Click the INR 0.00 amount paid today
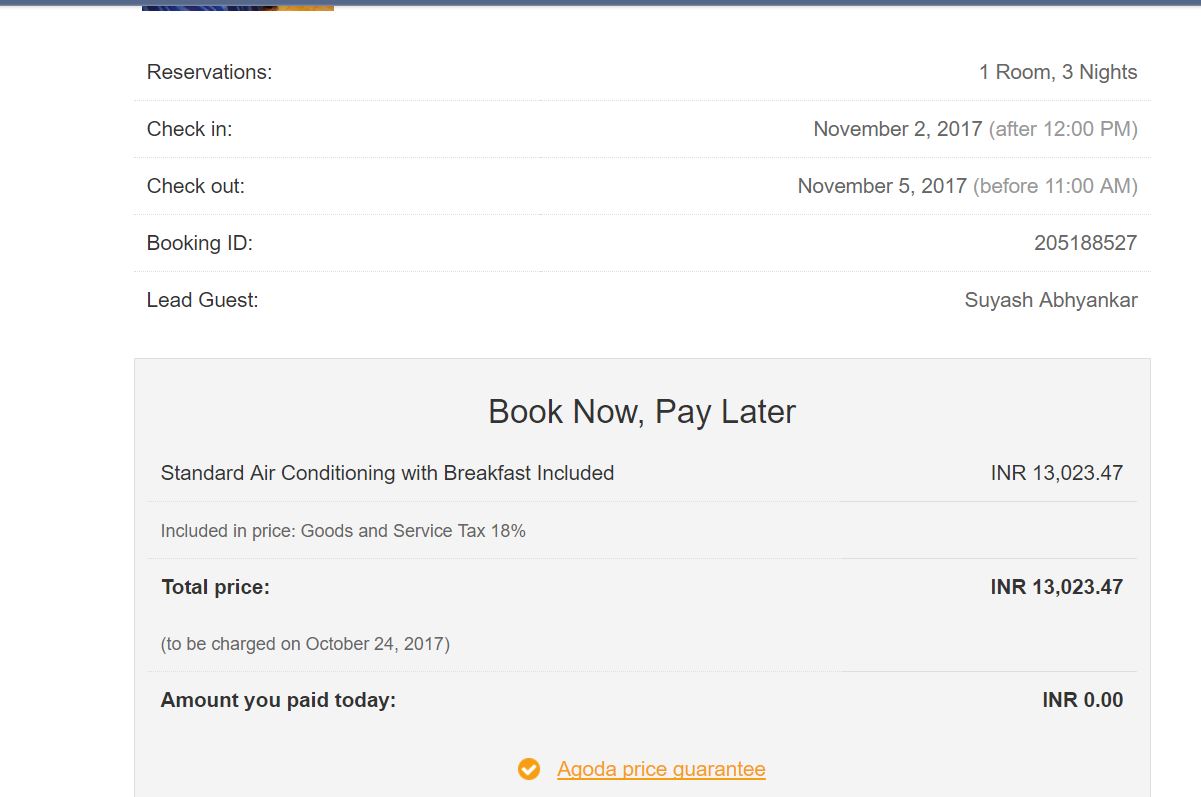The image size is (1201, 797). pos(1082,700)
